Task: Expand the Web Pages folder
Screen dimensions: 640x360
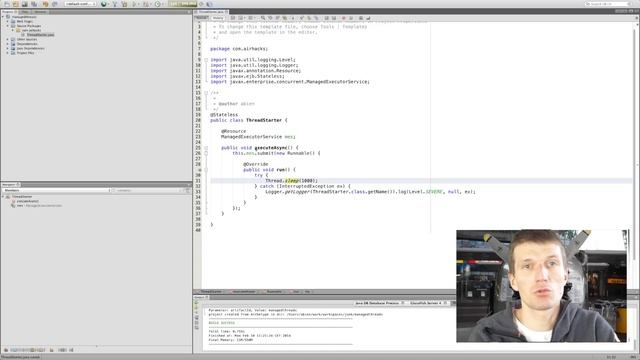Action: (8, 21)
